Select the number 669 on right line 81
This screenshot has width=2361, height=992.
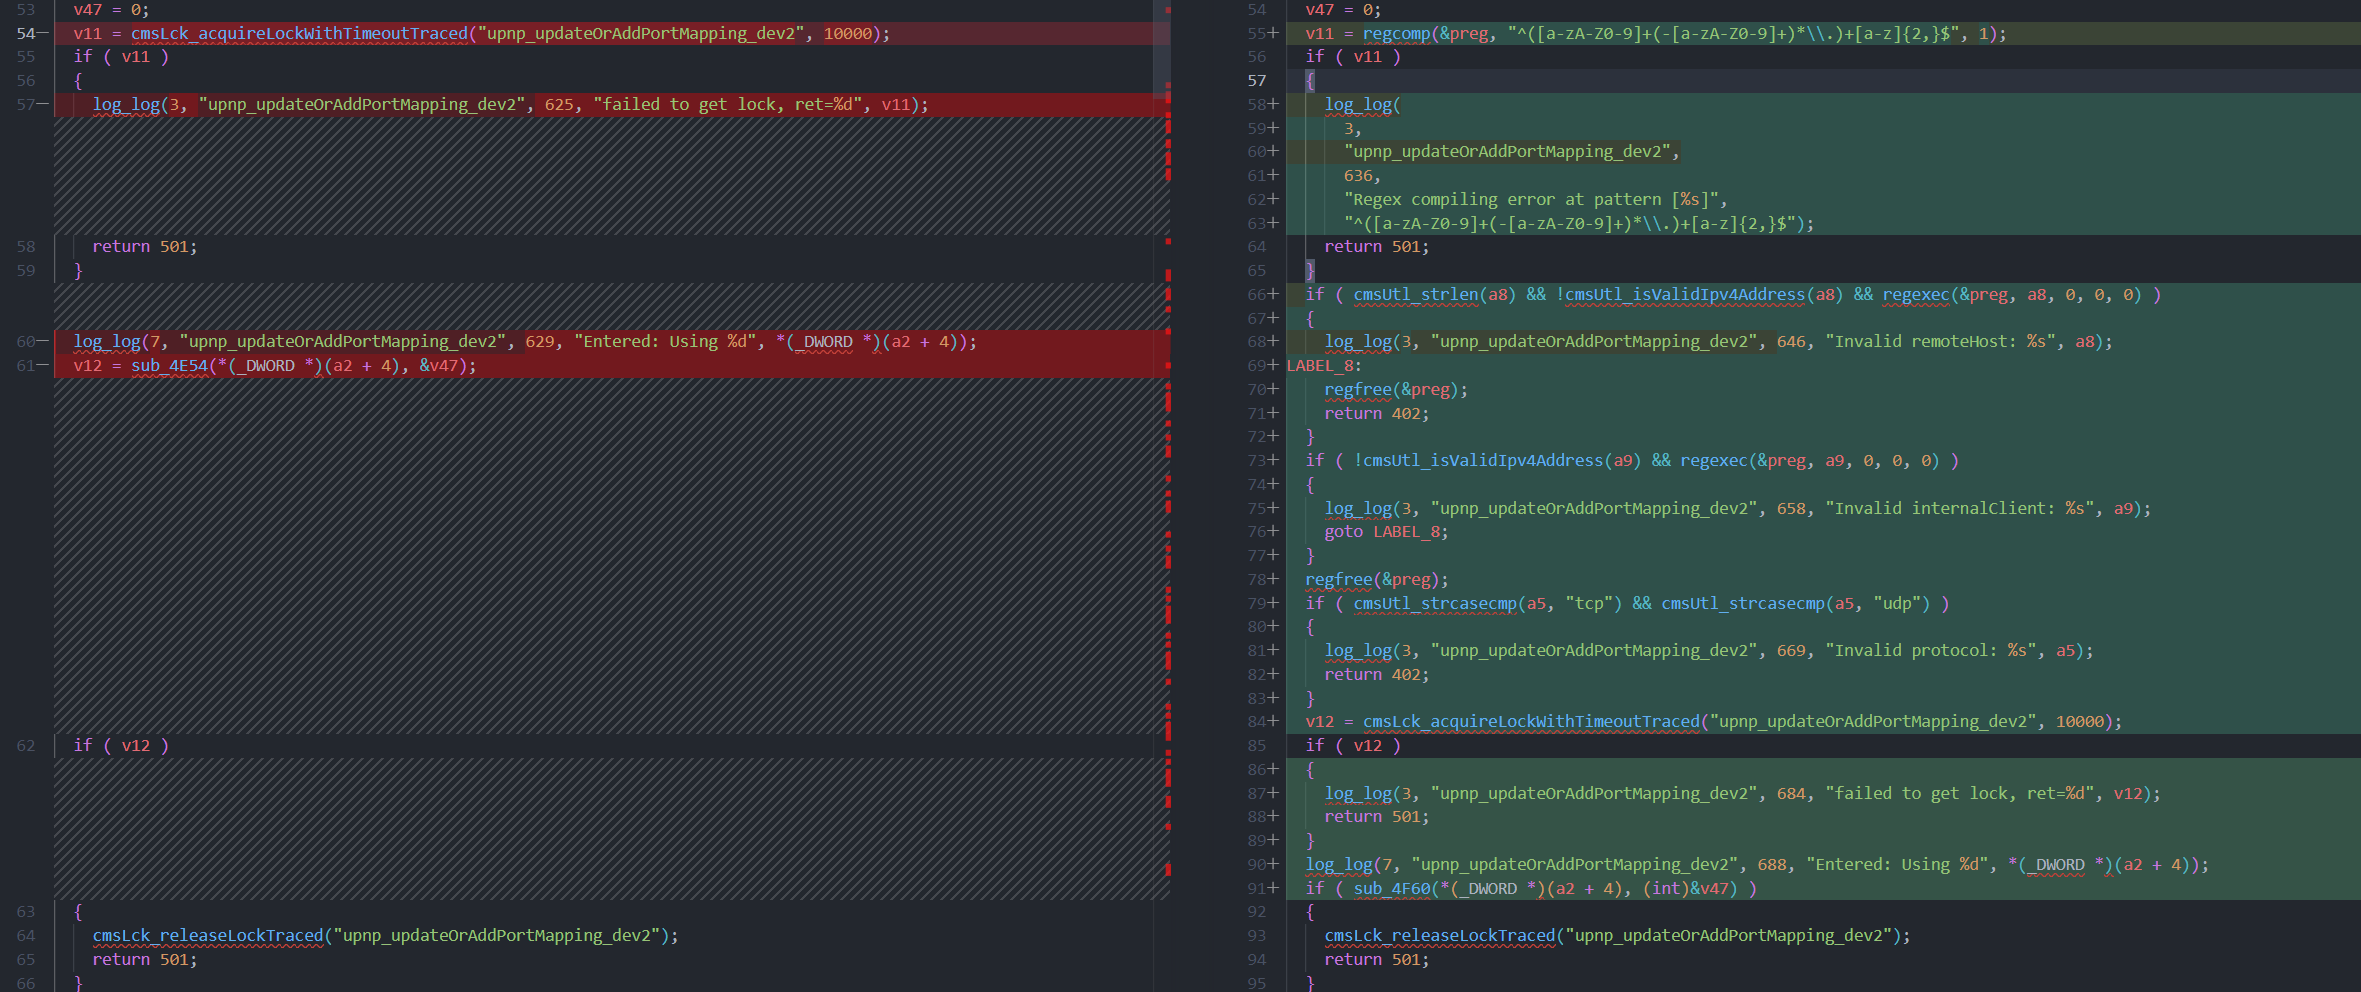(1791, 650)
